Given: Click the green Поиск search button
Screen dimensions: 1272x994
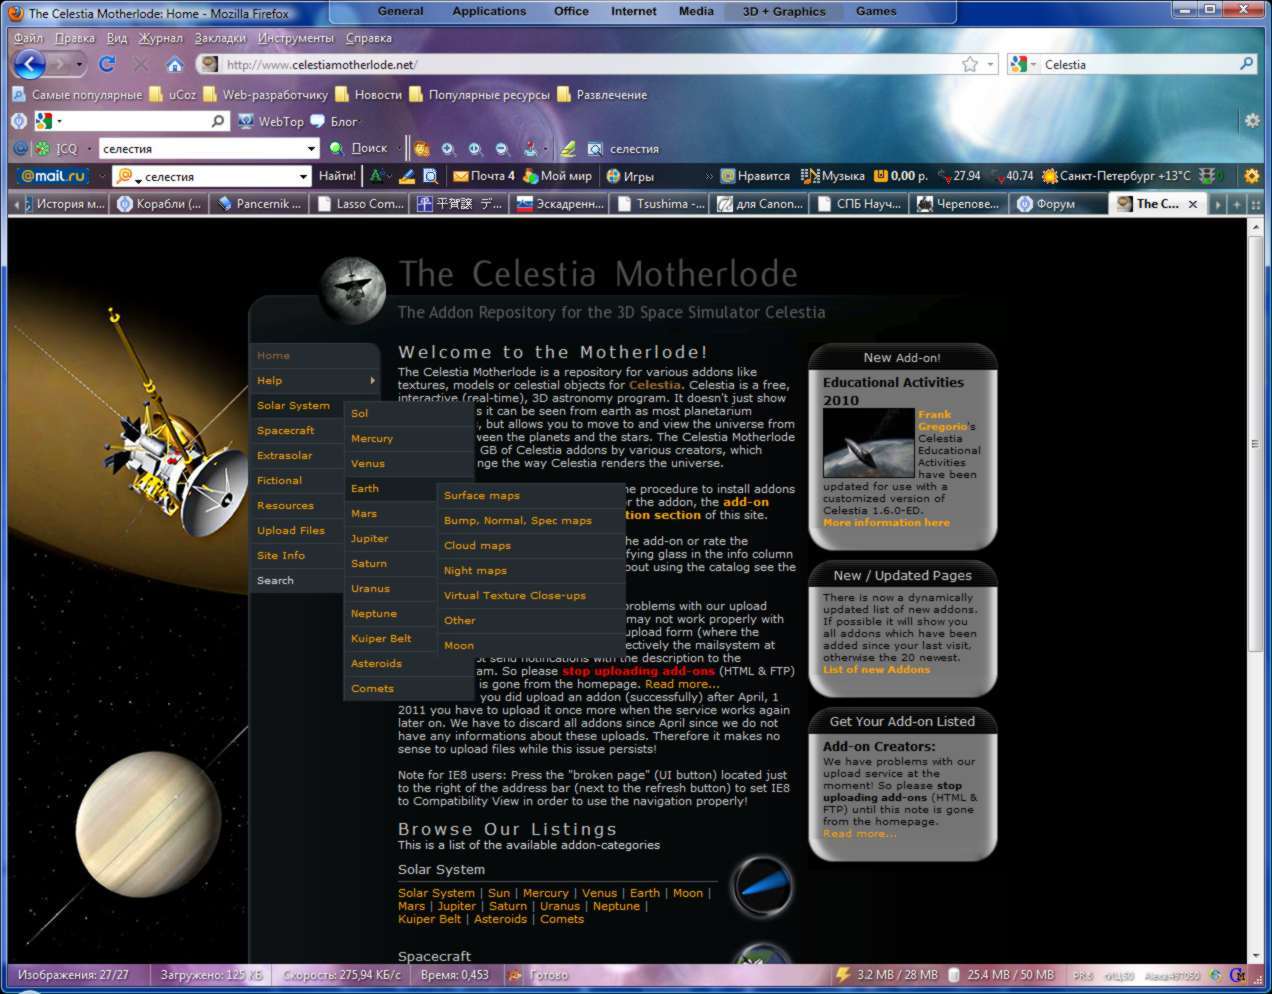Looking at the screenshot, I should click(359, 148).
